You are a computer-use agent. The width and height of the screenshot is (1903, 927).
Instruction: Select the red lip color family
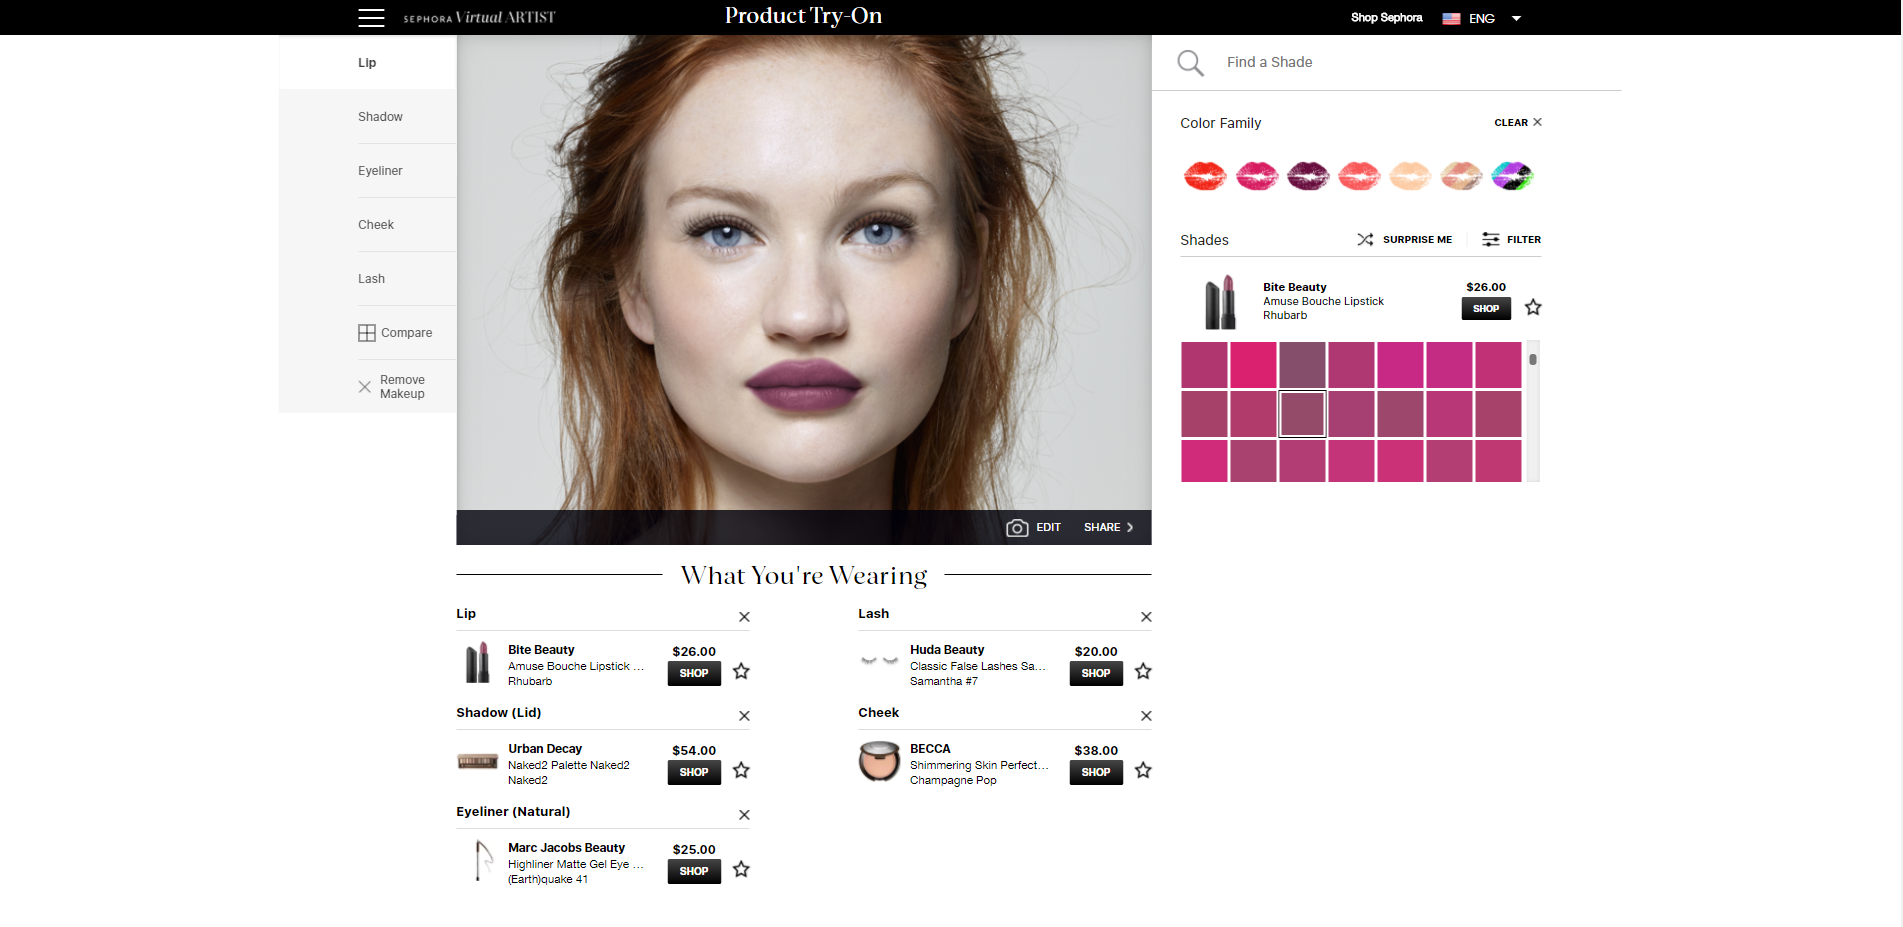(x=1205, y=176)
